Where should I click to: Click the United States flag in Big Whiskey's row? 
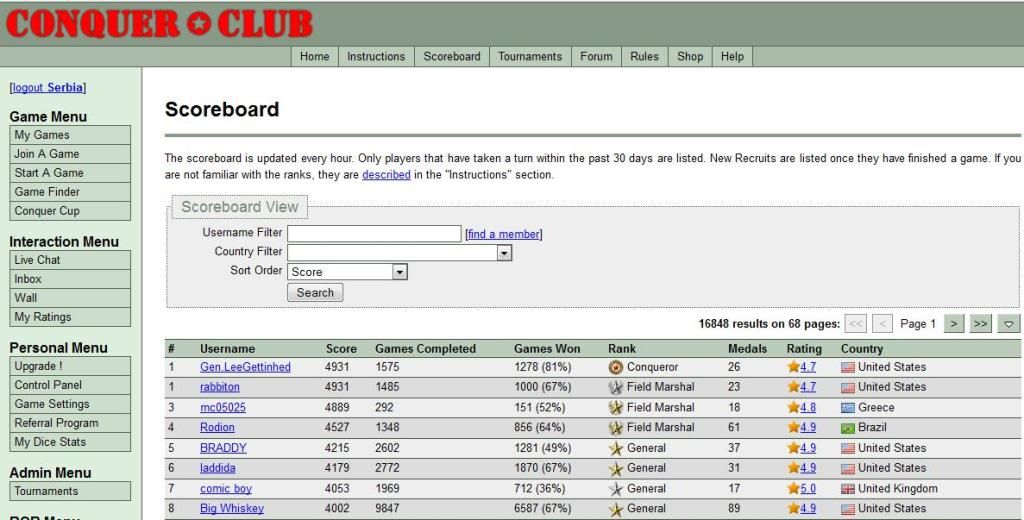pos(848,510)
